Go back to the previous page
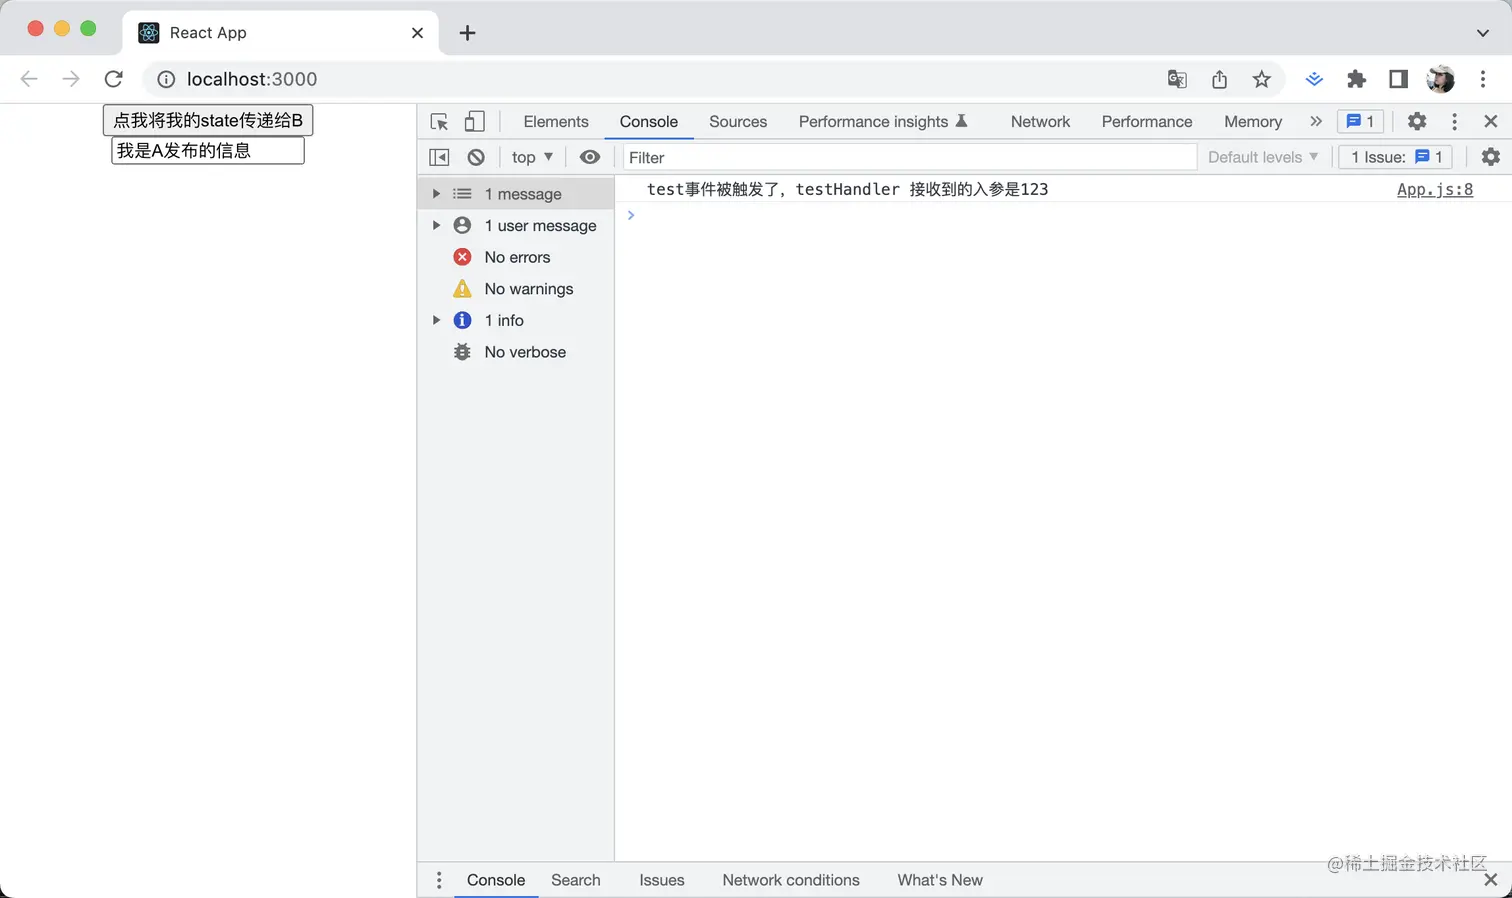The height and width of the screenshot is (898, 1512). tap(29, 79)
